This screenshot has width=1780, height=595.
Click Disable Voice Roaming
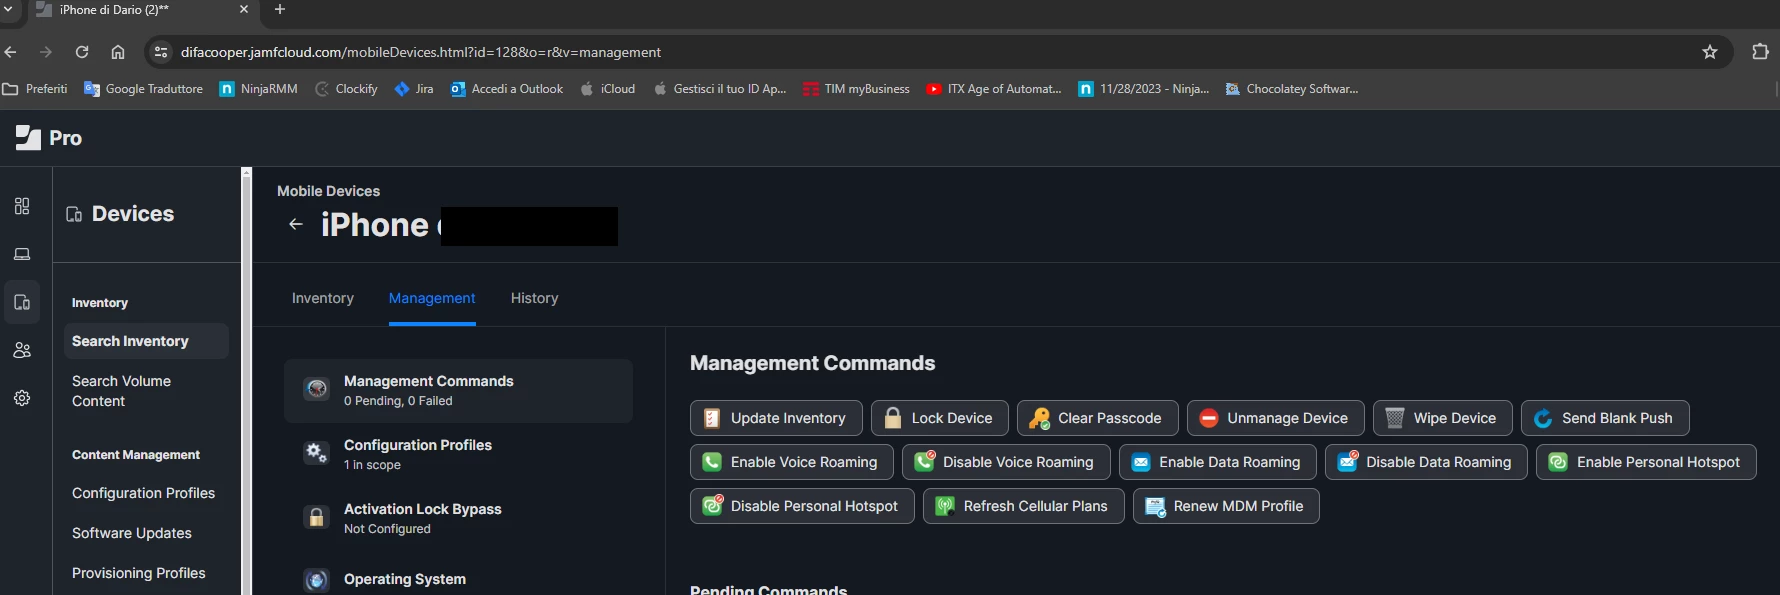(1006, 462)
